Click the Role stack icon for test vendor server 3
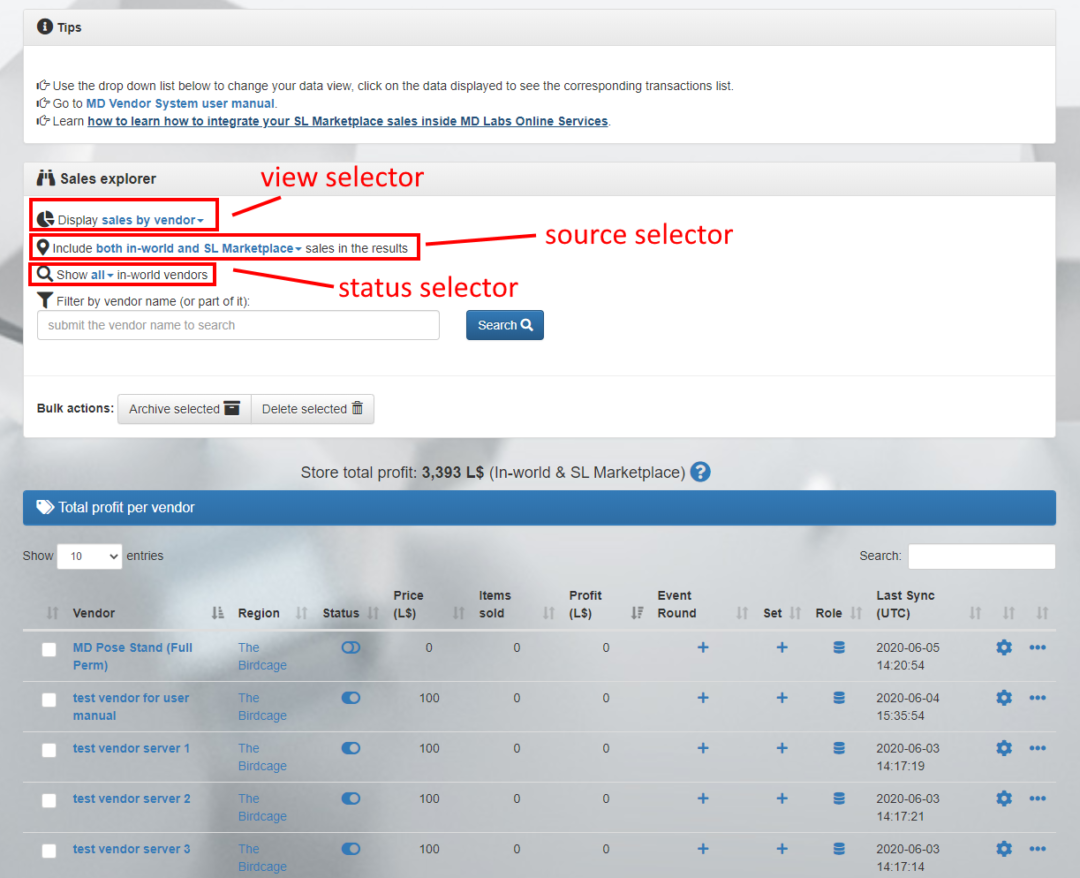This screenshot has width=1080, height=878. (837, 849)
